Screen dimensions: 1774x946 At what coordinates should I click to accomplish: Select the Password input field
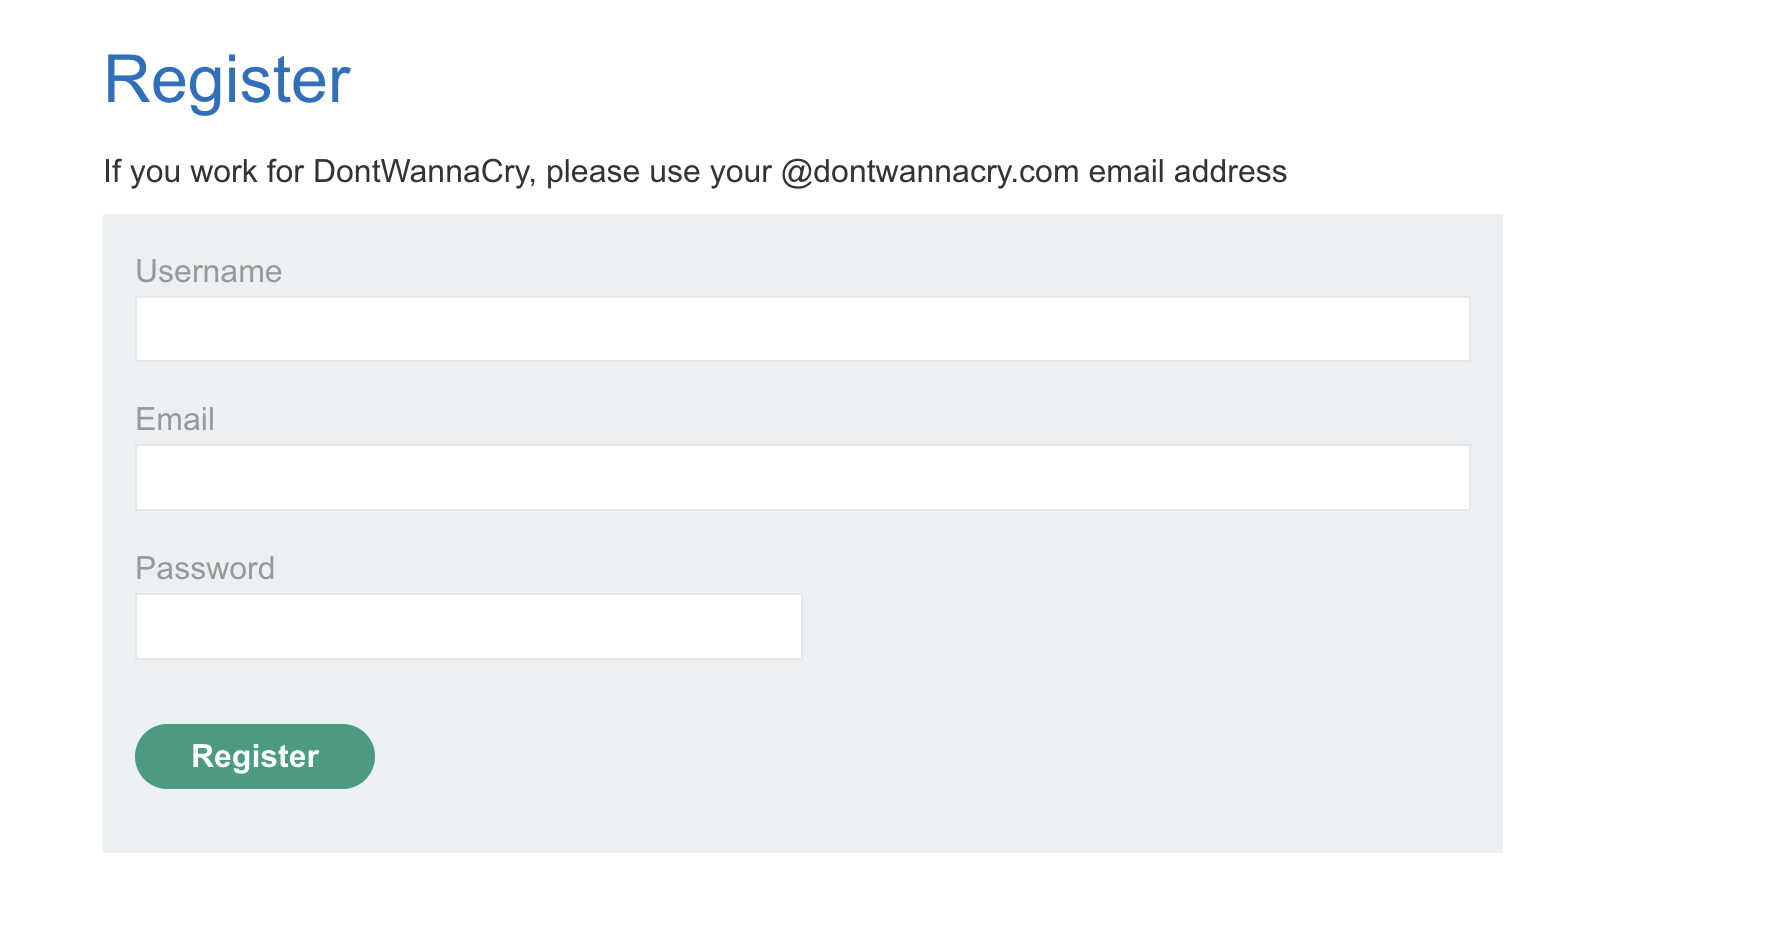coord(468,627)
